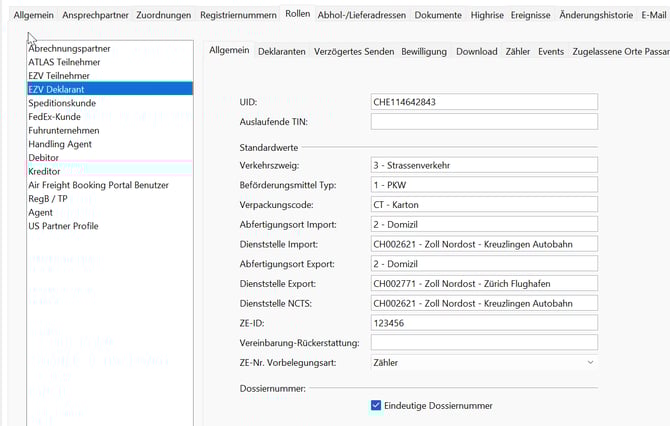
Task: Focus the Vereinbarung-Rückerstattung field
Action: 484,343
